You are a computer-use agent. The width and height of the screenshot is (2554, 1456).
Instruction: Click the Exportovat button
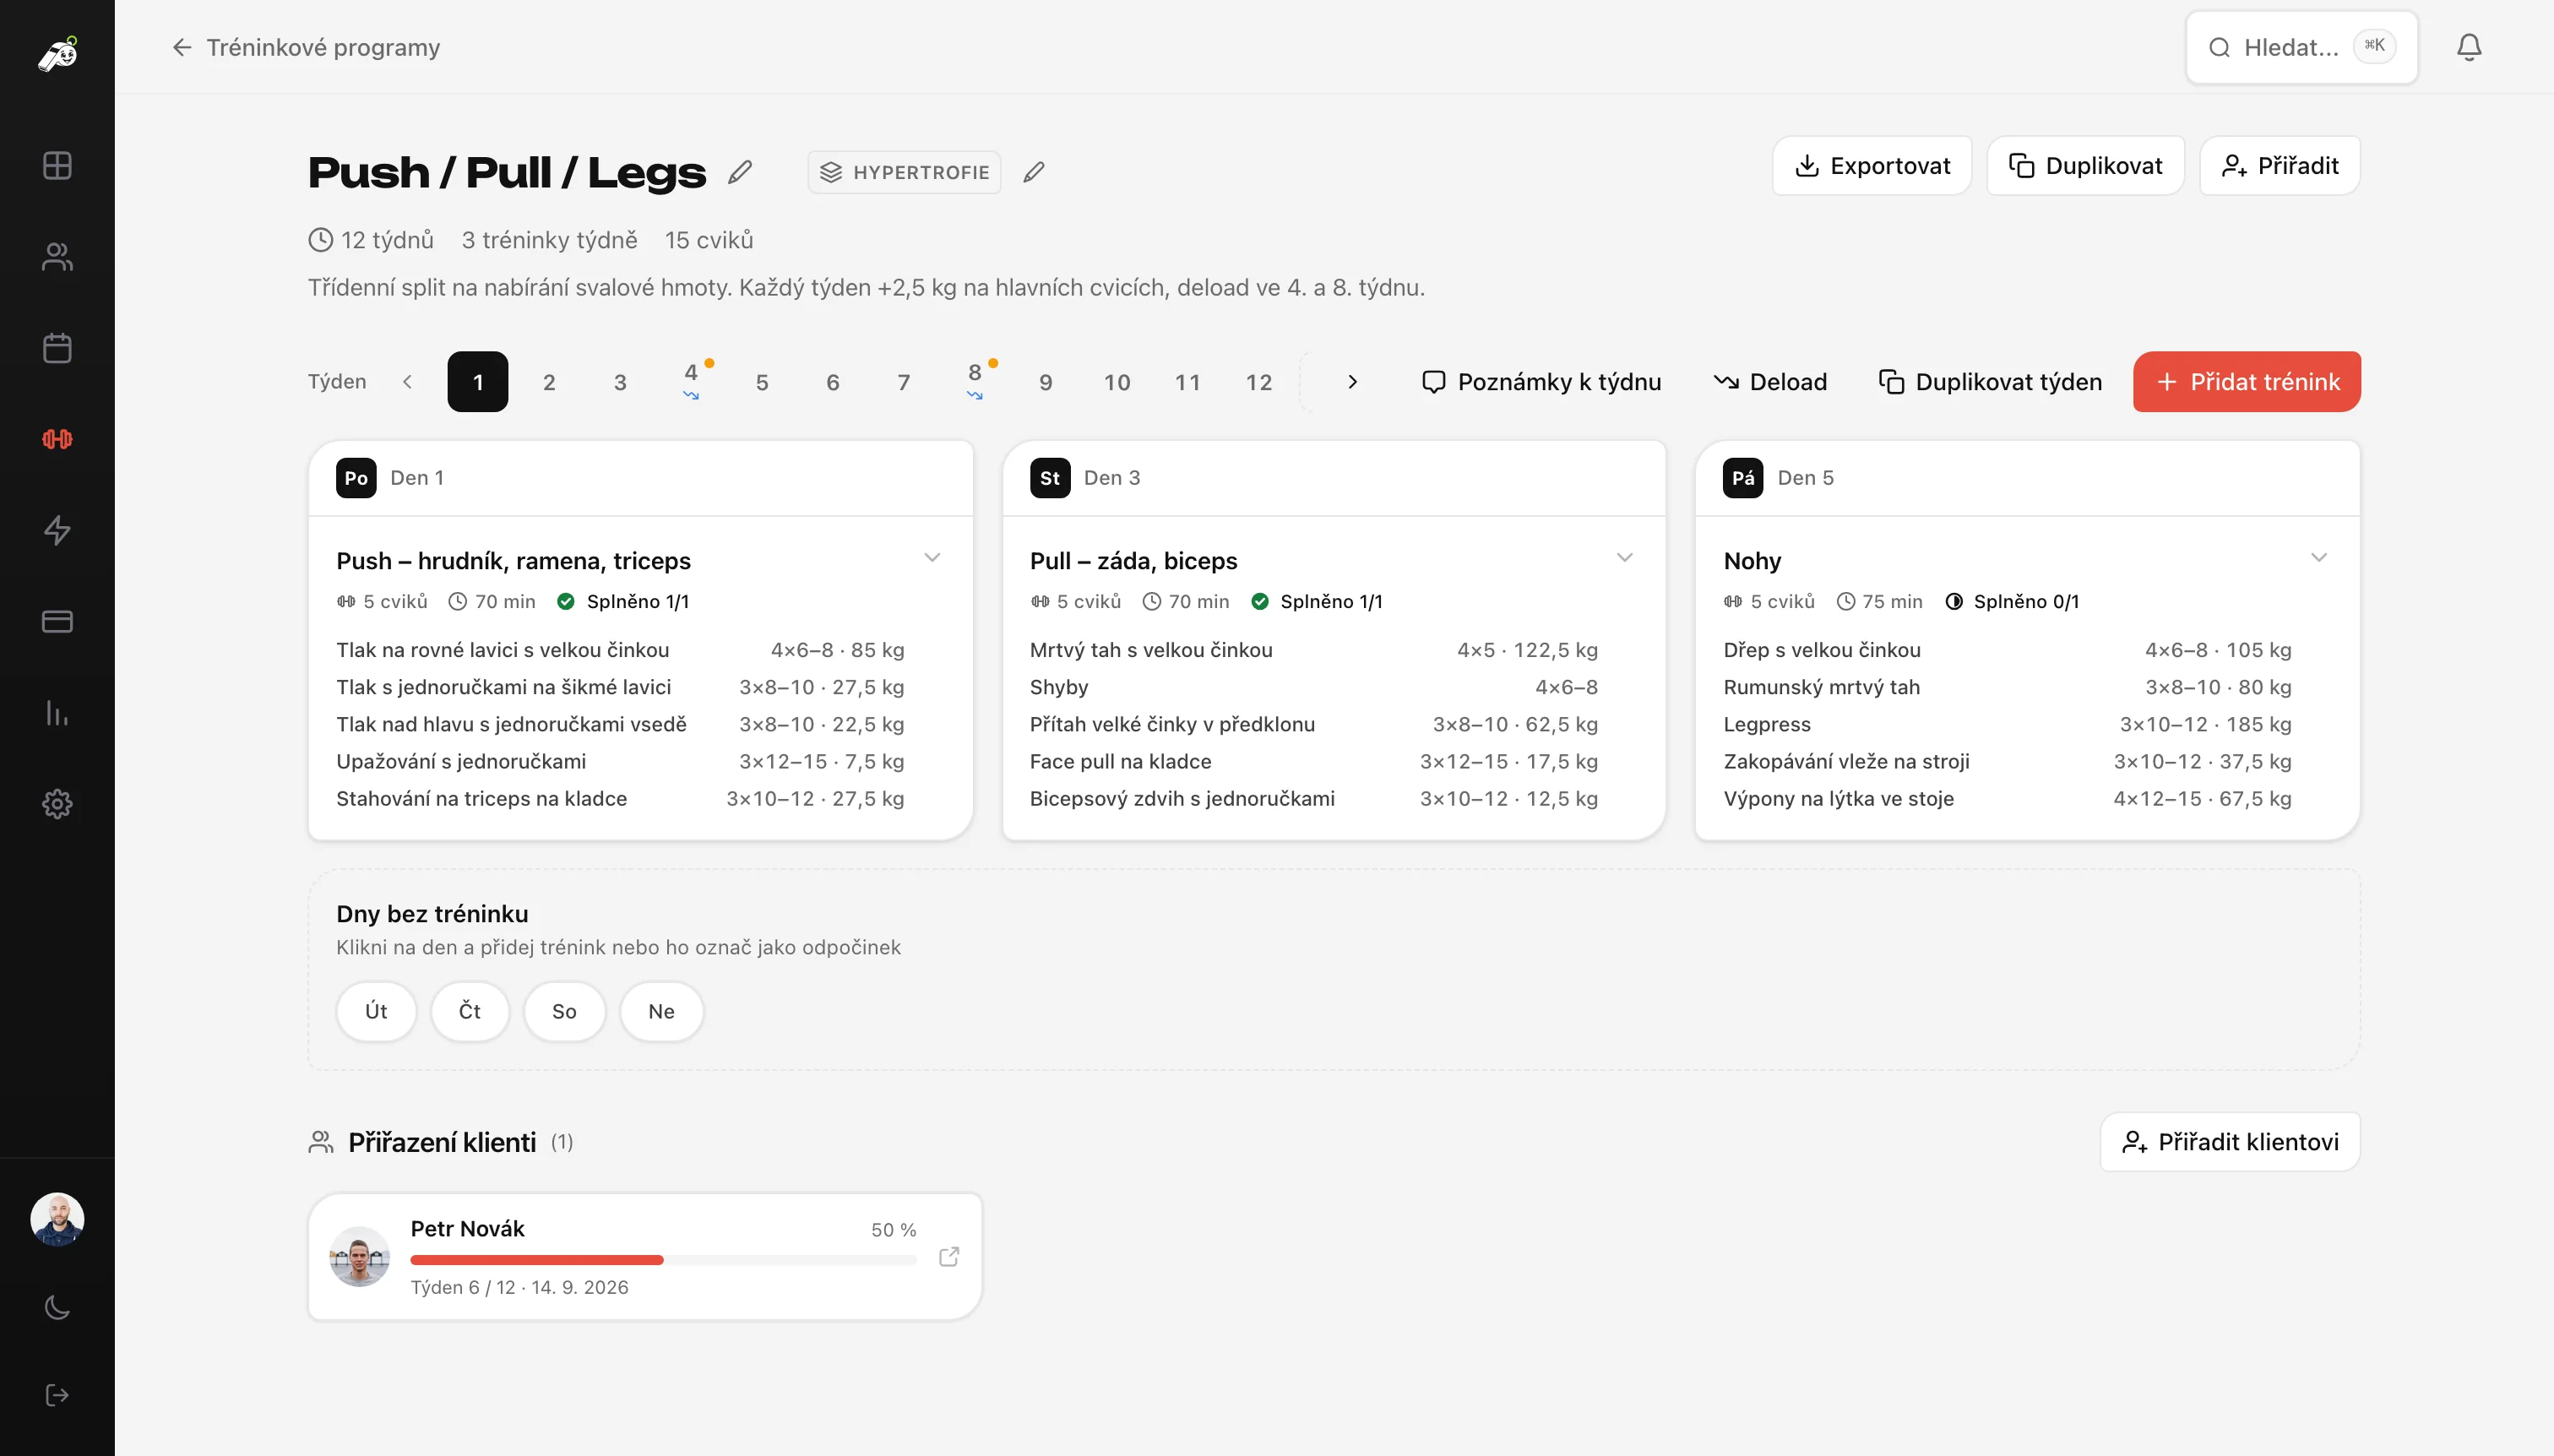pyautogui.click(x=1872, y=165)
